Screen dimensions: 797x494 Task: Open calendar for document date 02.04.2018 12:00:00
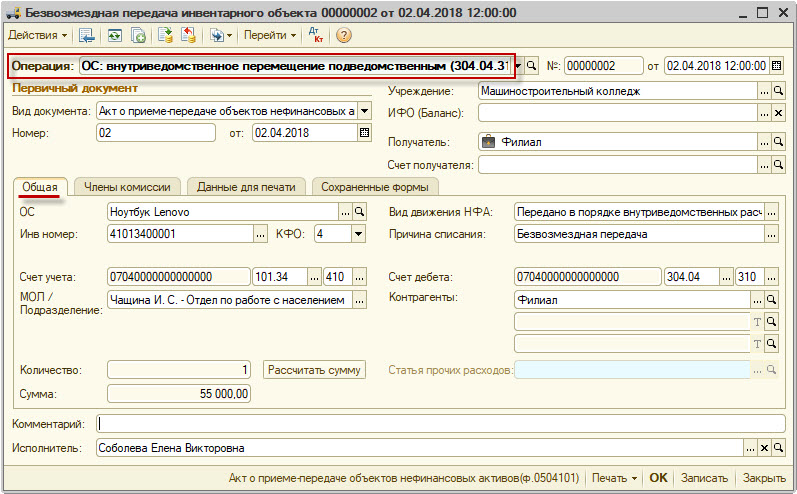pyautogui.click(x=776, y=66)
